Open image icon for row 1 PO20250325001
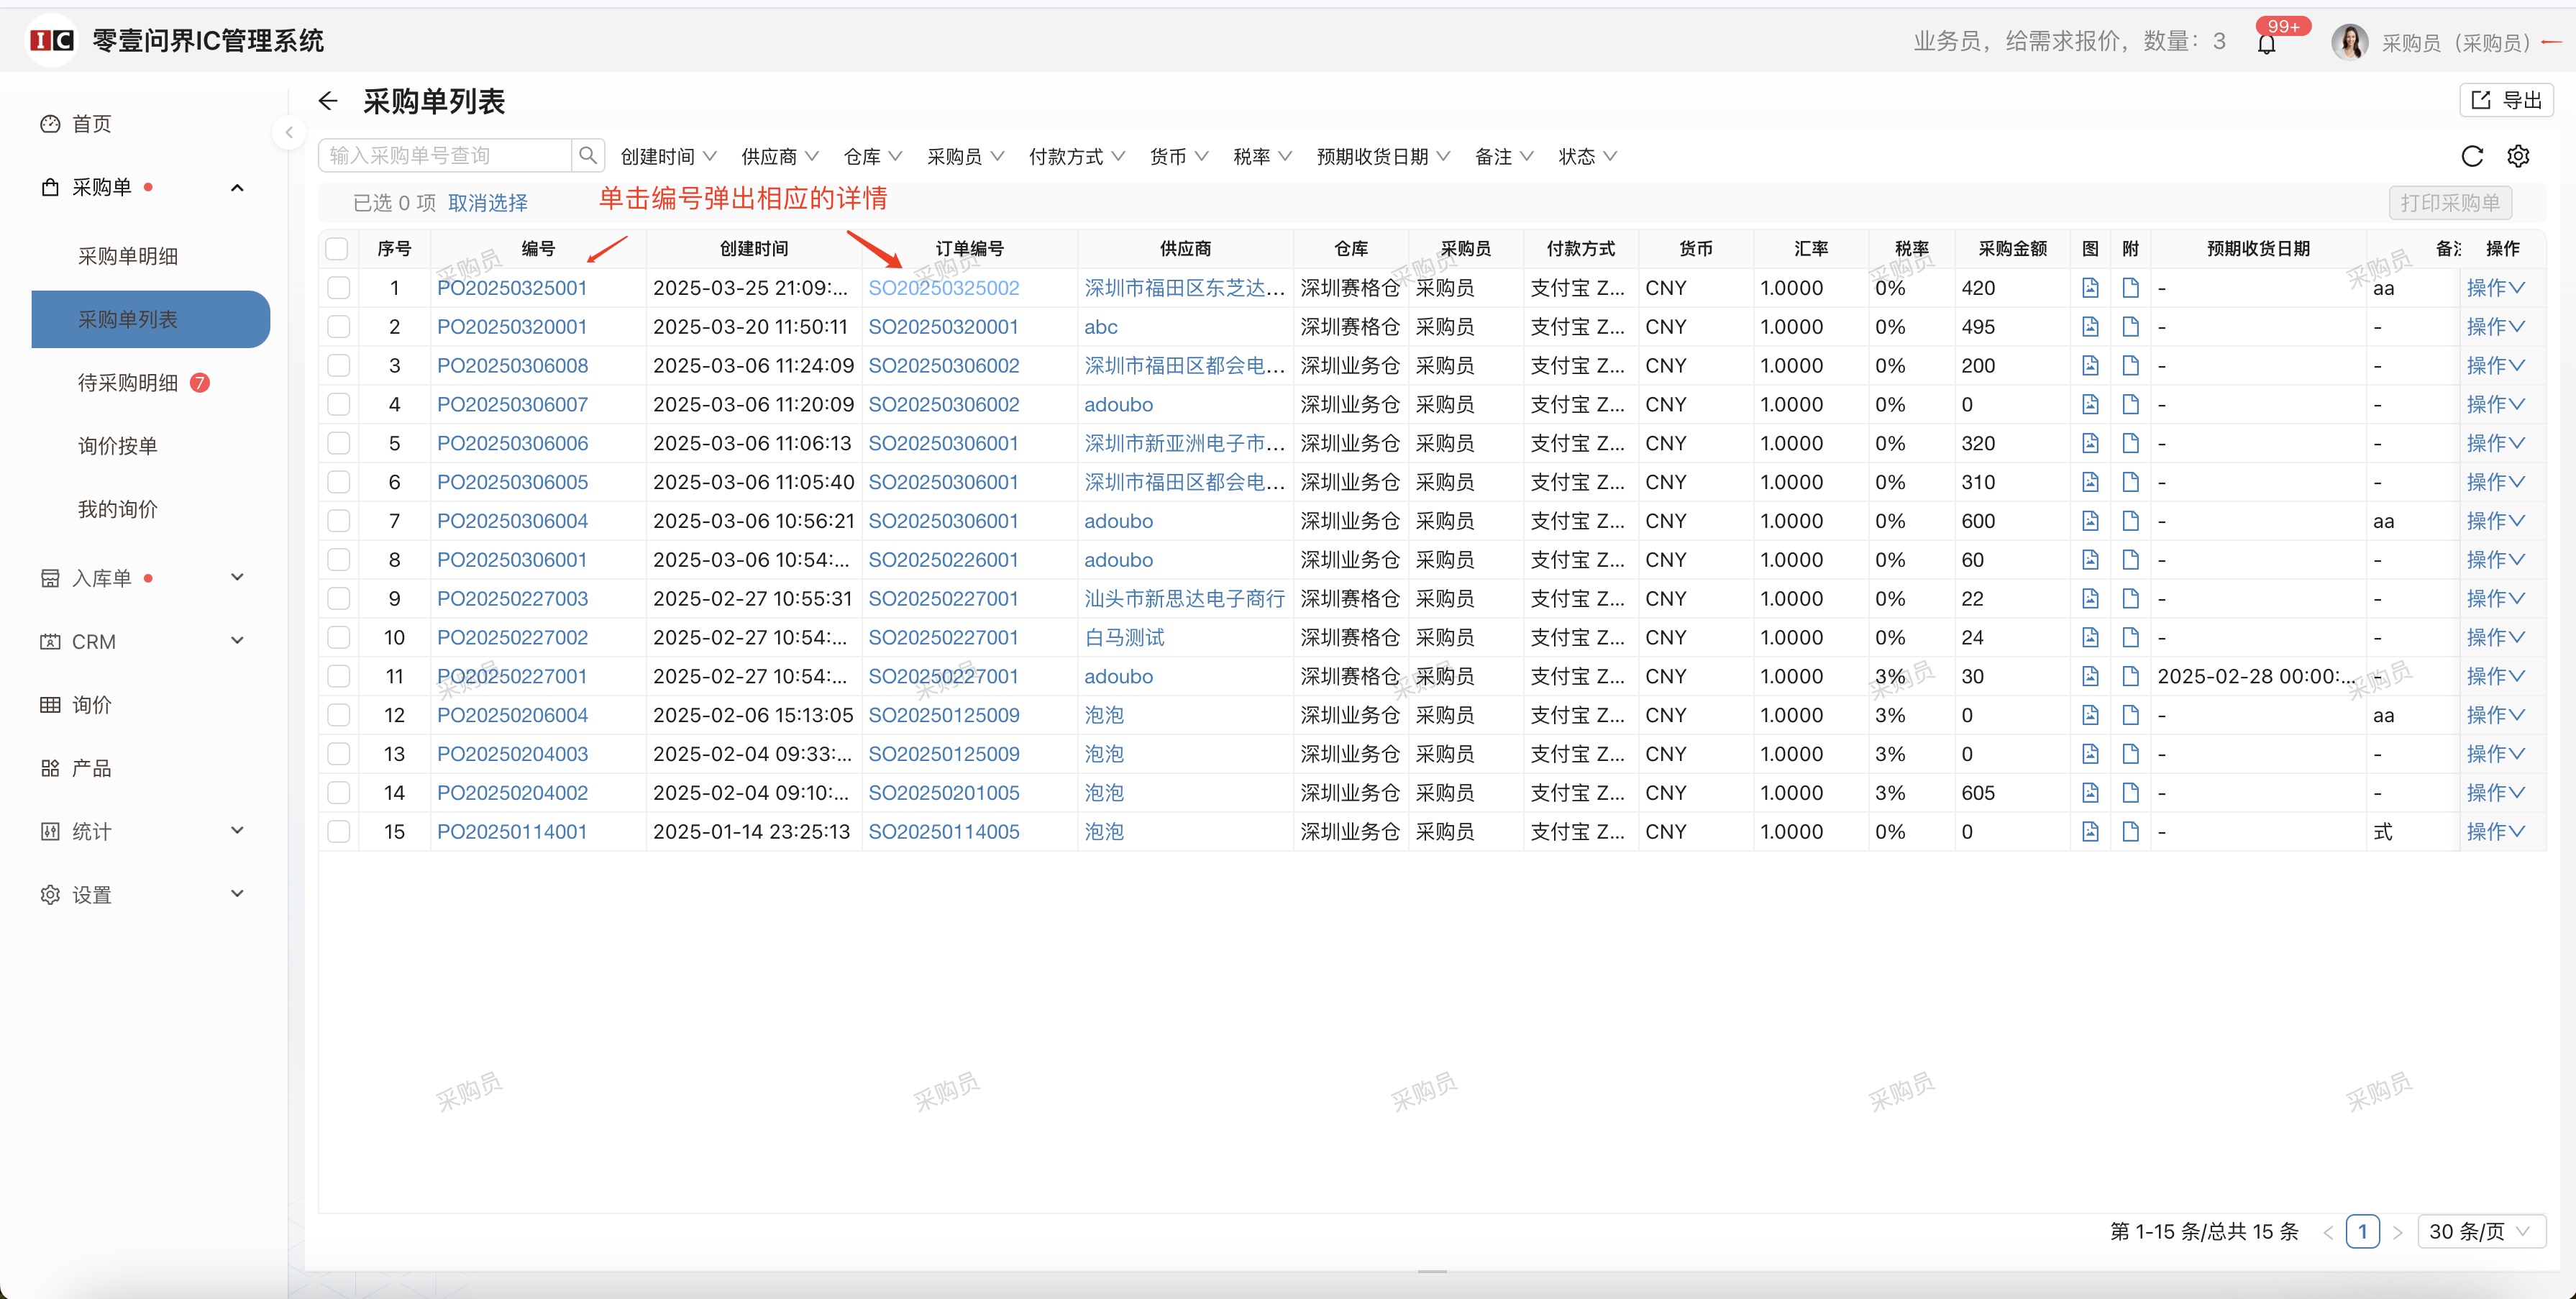The image size is (2576, 1299). pyautogui.click(x=2089, y=288)
